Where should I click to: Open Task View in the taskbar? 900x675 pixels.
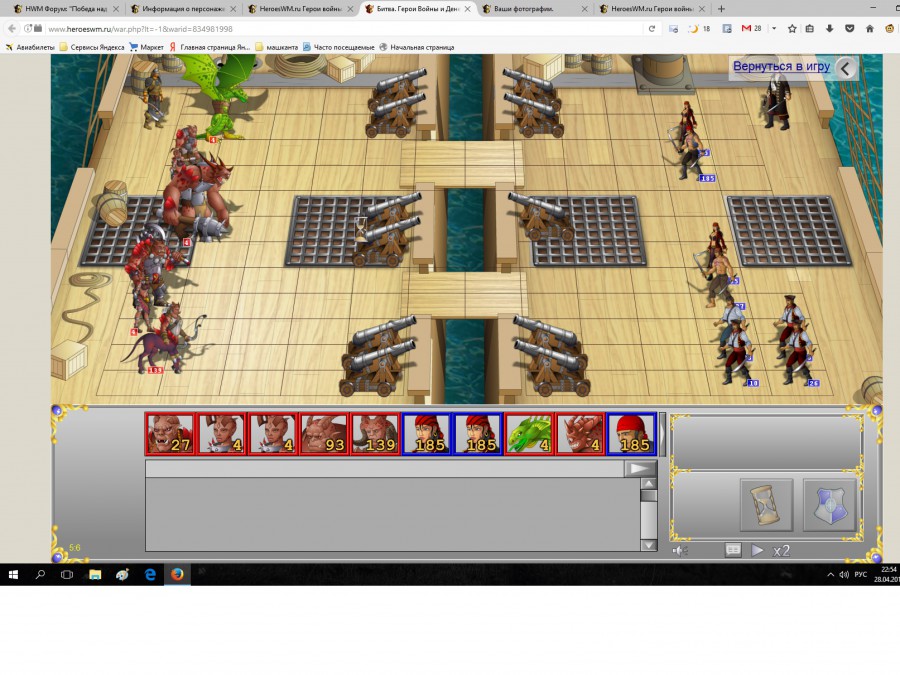67,575
